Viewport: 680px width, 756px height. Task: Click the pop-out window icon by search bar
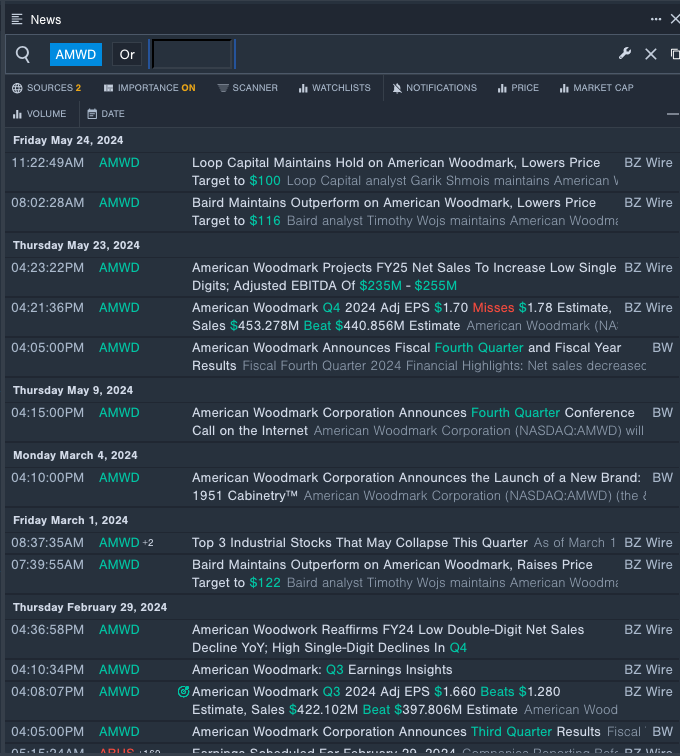coord(675,54)
